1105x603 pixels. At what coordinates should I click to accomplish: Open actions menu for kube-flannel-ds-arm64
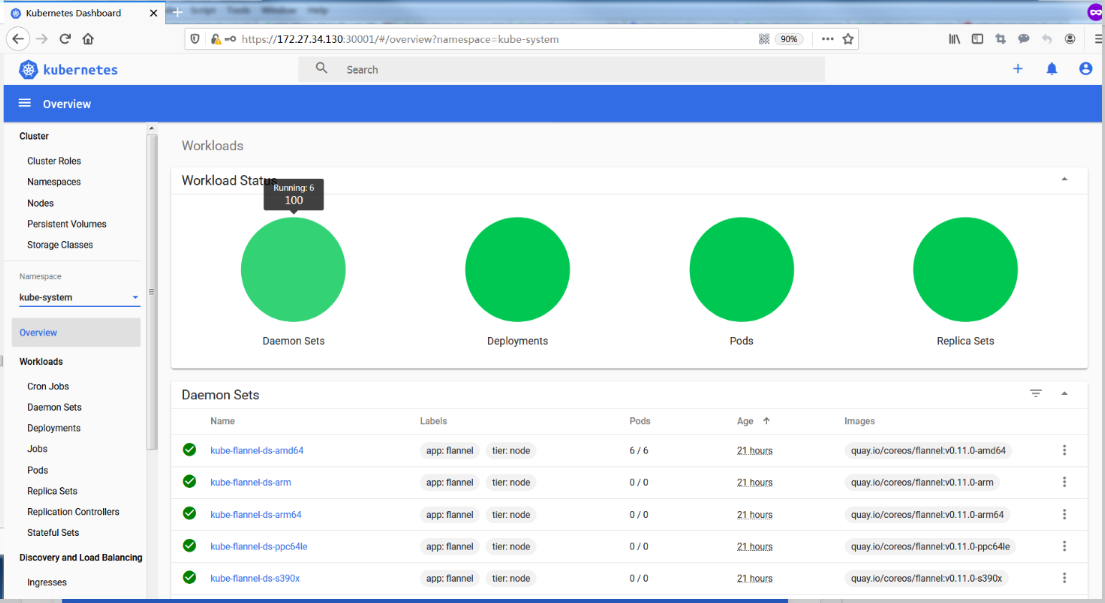point(1064,514)
